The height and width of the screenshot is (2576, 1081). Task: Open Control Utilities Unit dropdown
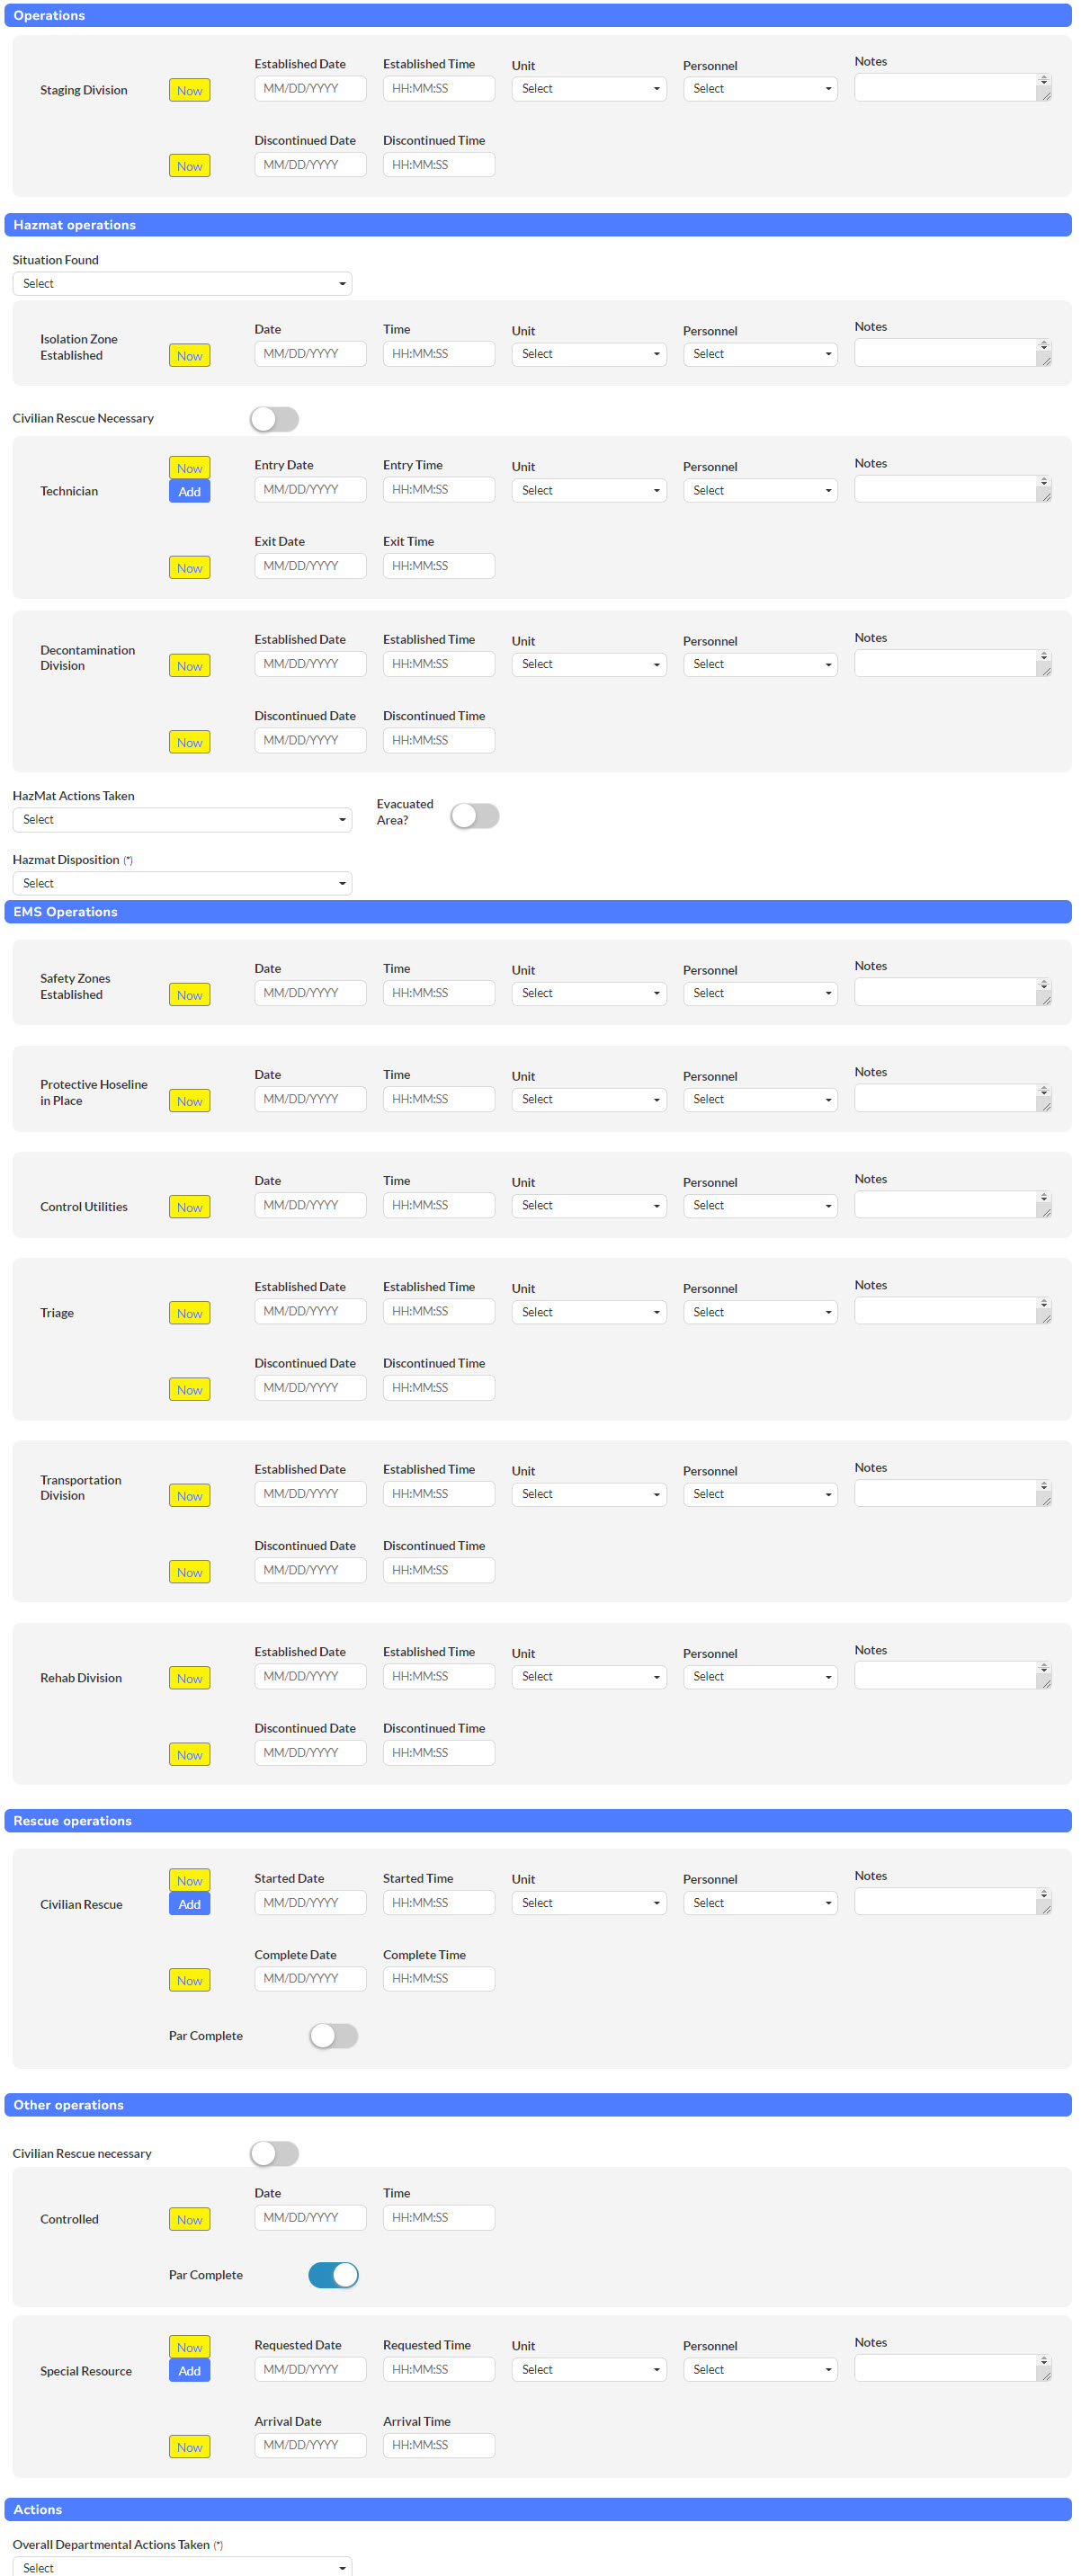589,1206
